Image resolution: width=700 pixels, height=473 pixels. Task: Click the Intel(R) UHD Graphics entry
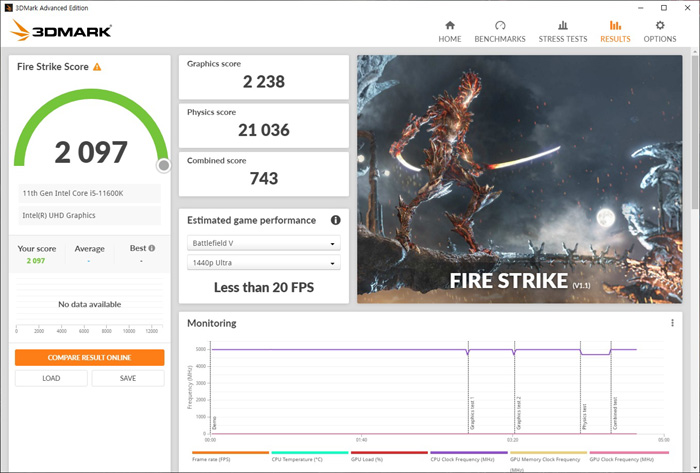click(89, 215)
